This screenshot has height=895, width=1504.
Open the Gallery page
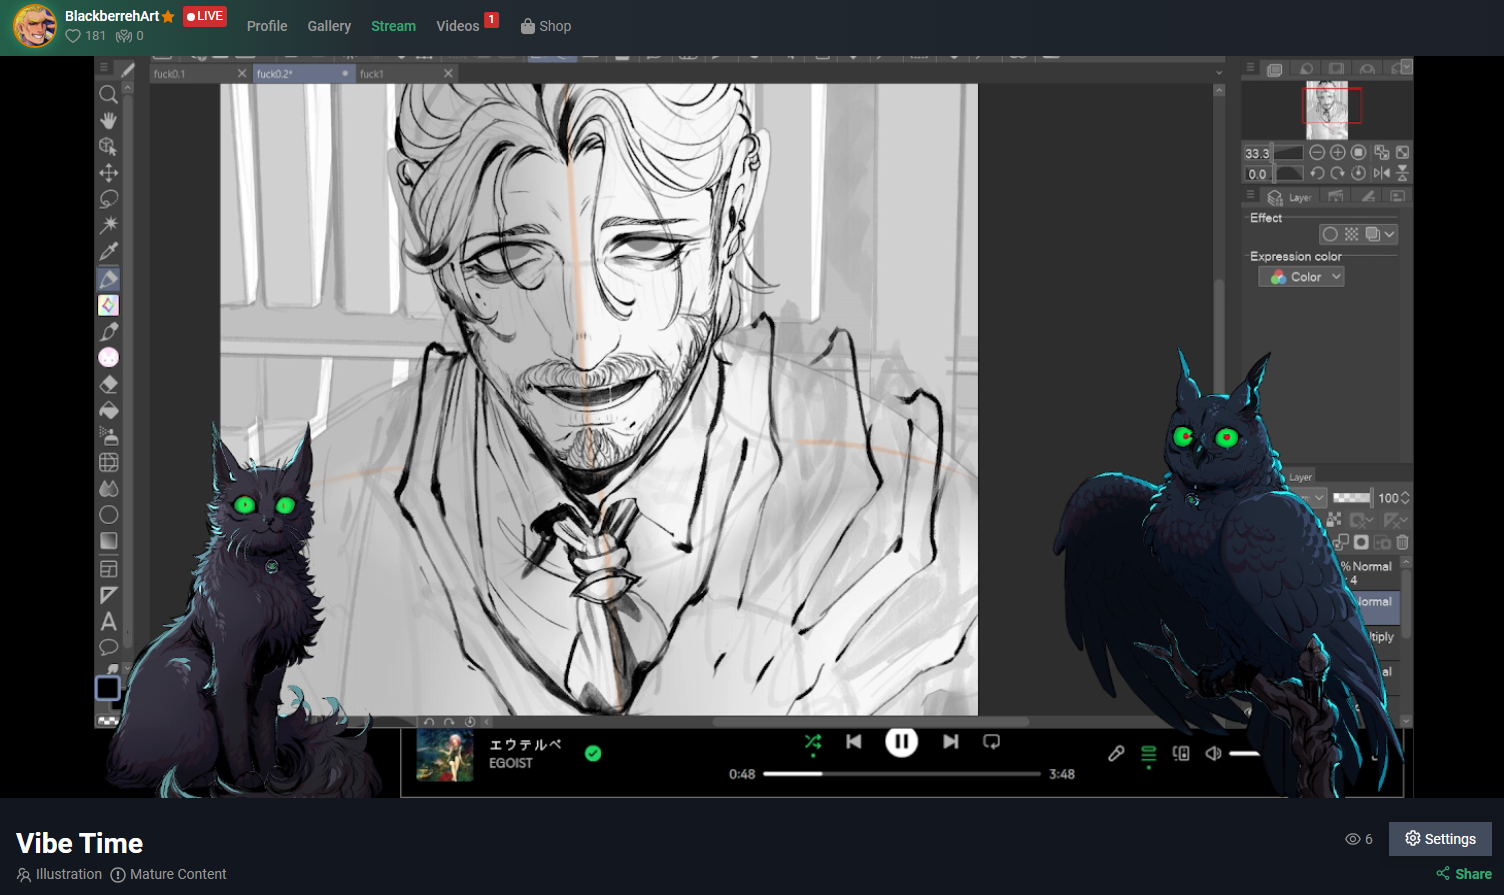point(329,26)
